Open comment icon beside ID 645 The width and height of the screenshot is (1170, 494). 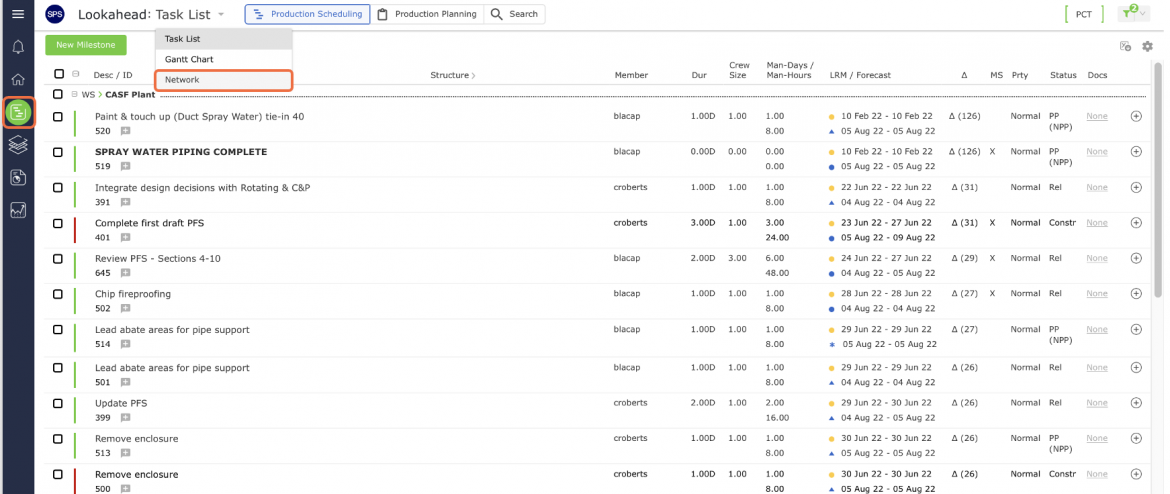pyautogui.click(x=125, y=273)
